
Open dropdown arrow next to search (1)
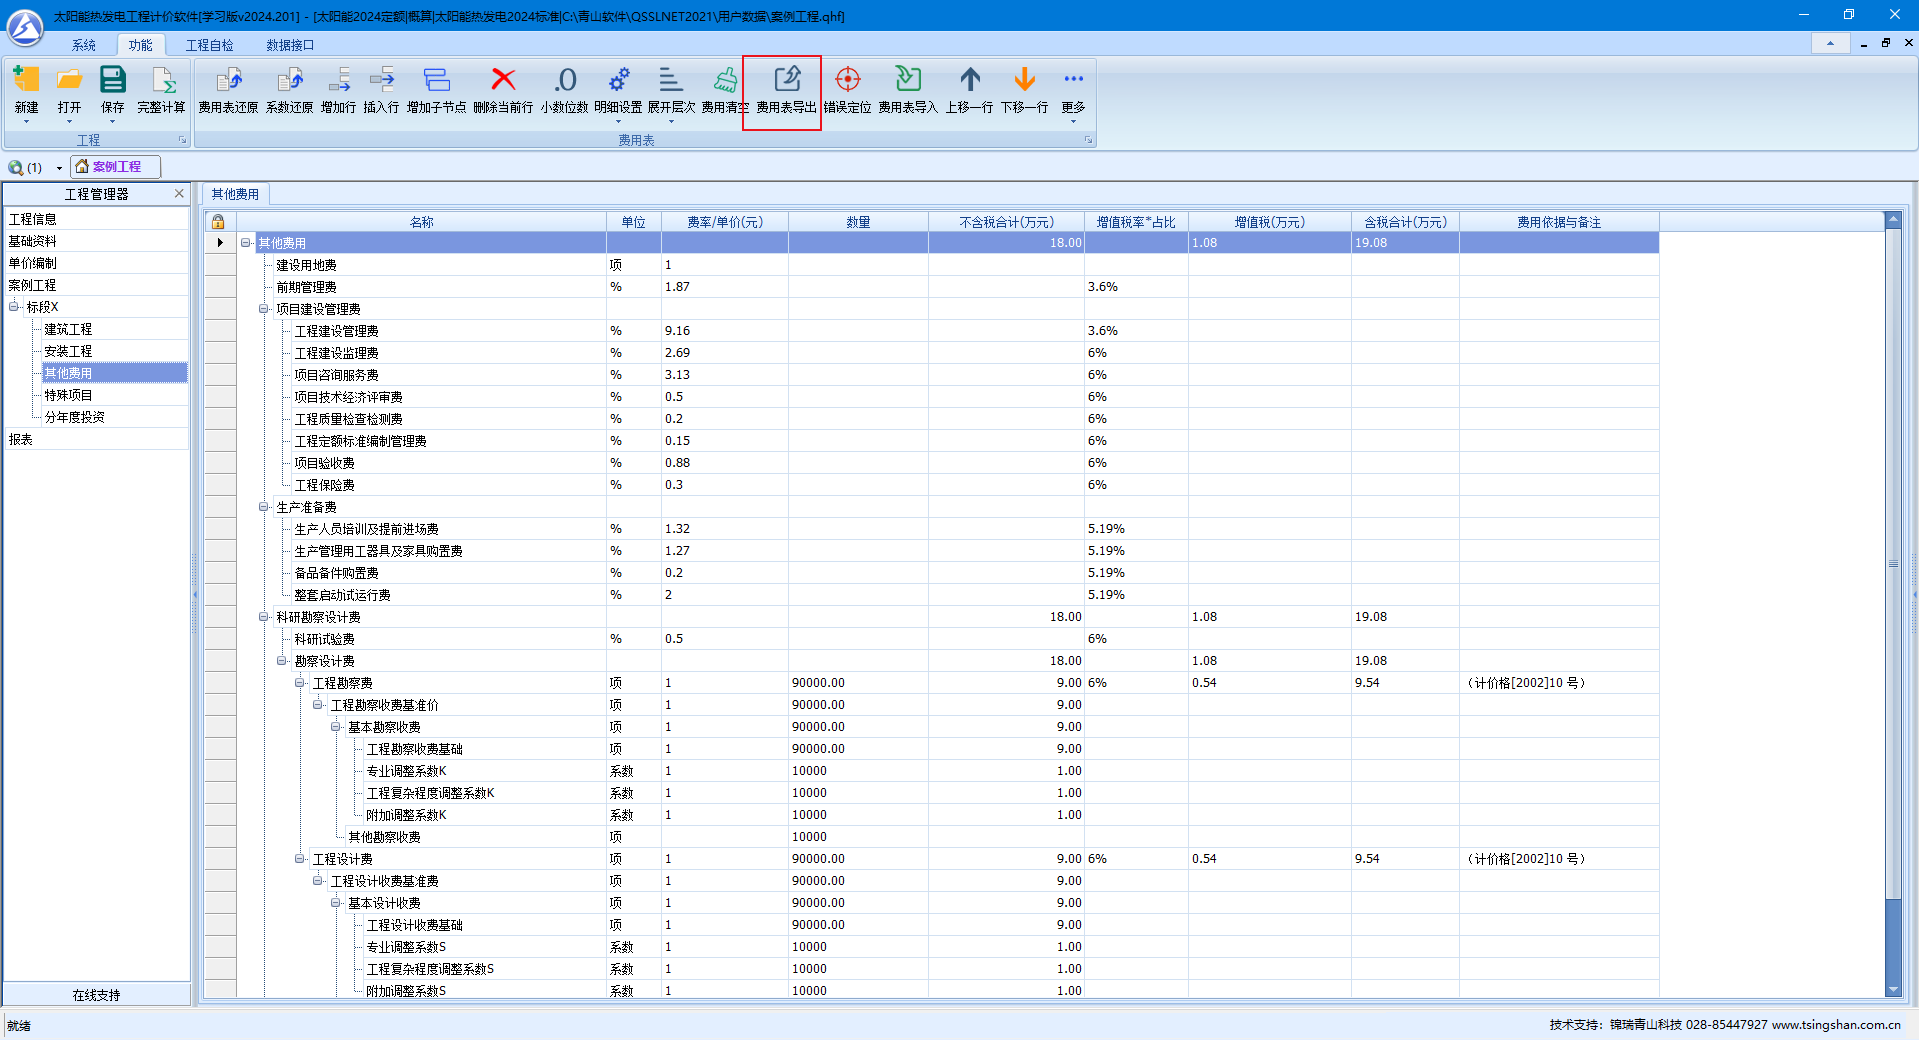[x=59, y=168]
